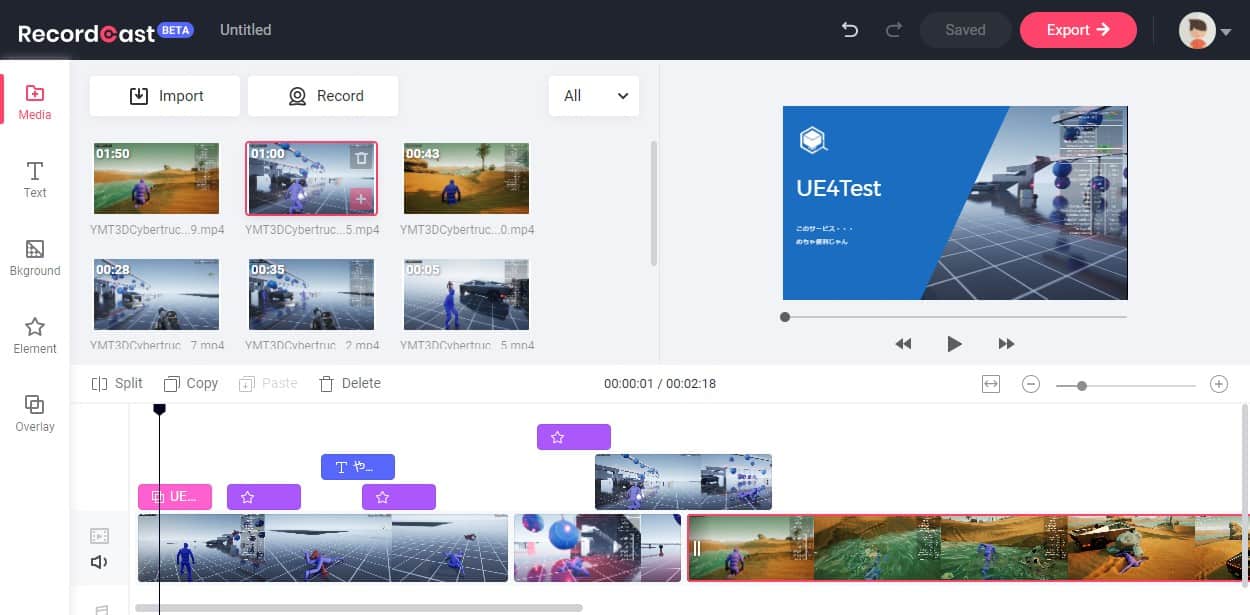This screenshot has width=1250, height=615.
Task: Add the 01:00 clip with plus icon
Action: click(361, 199)
